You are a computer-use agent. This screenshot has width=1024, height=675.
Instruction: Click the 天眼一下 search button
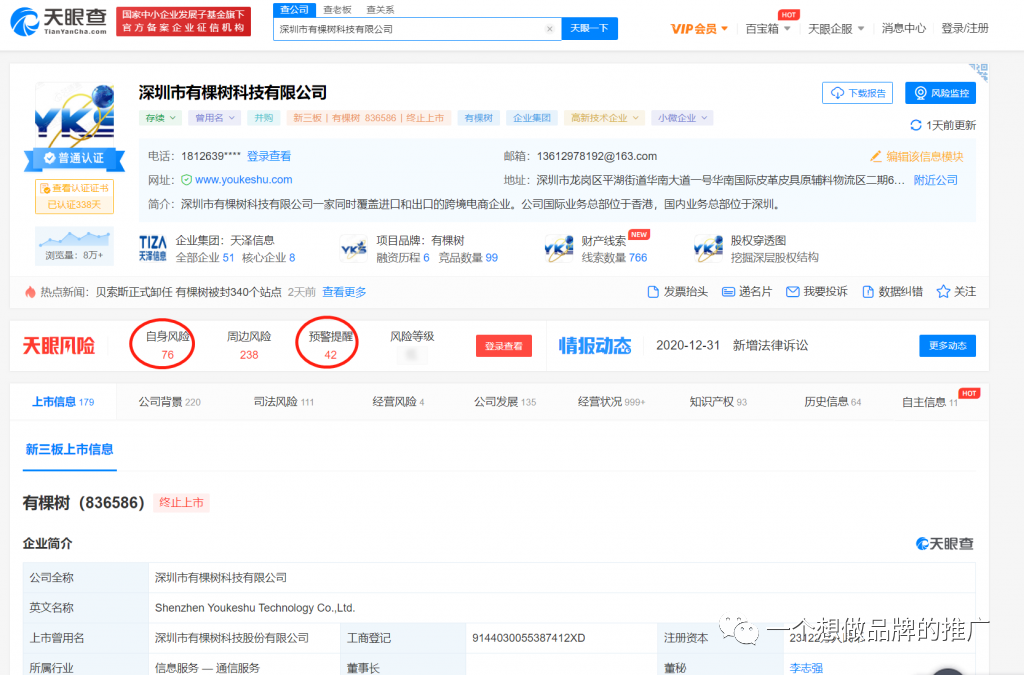click(x=589, y=29)
